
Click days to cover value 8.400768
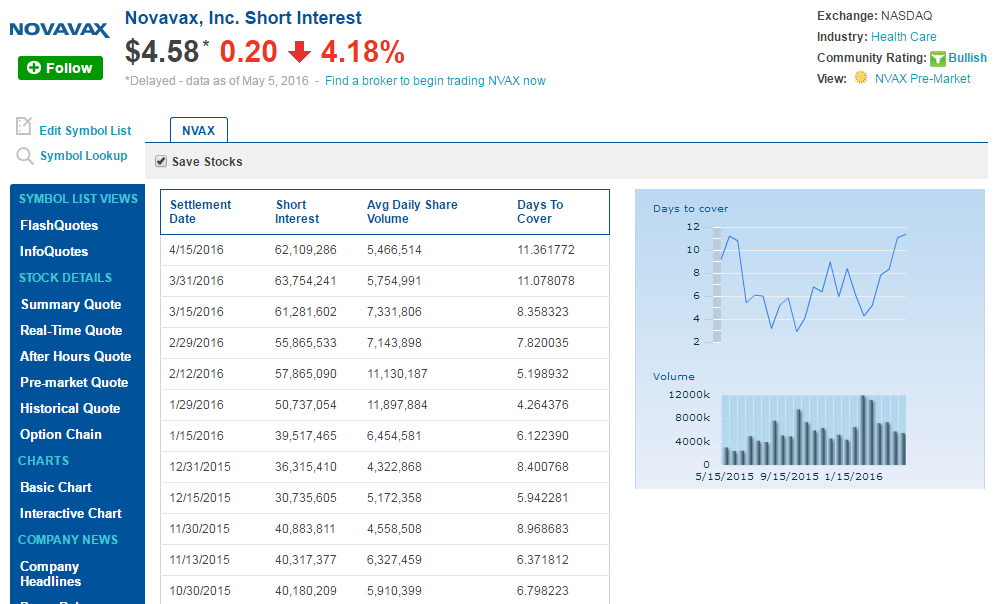542,467
